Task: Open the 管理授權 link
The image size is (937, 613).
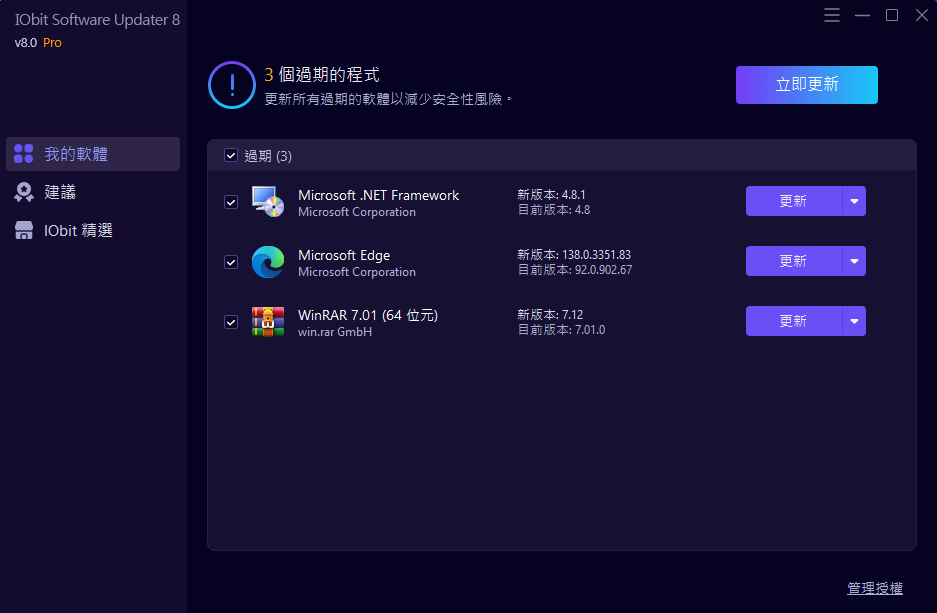Action: 875,589
